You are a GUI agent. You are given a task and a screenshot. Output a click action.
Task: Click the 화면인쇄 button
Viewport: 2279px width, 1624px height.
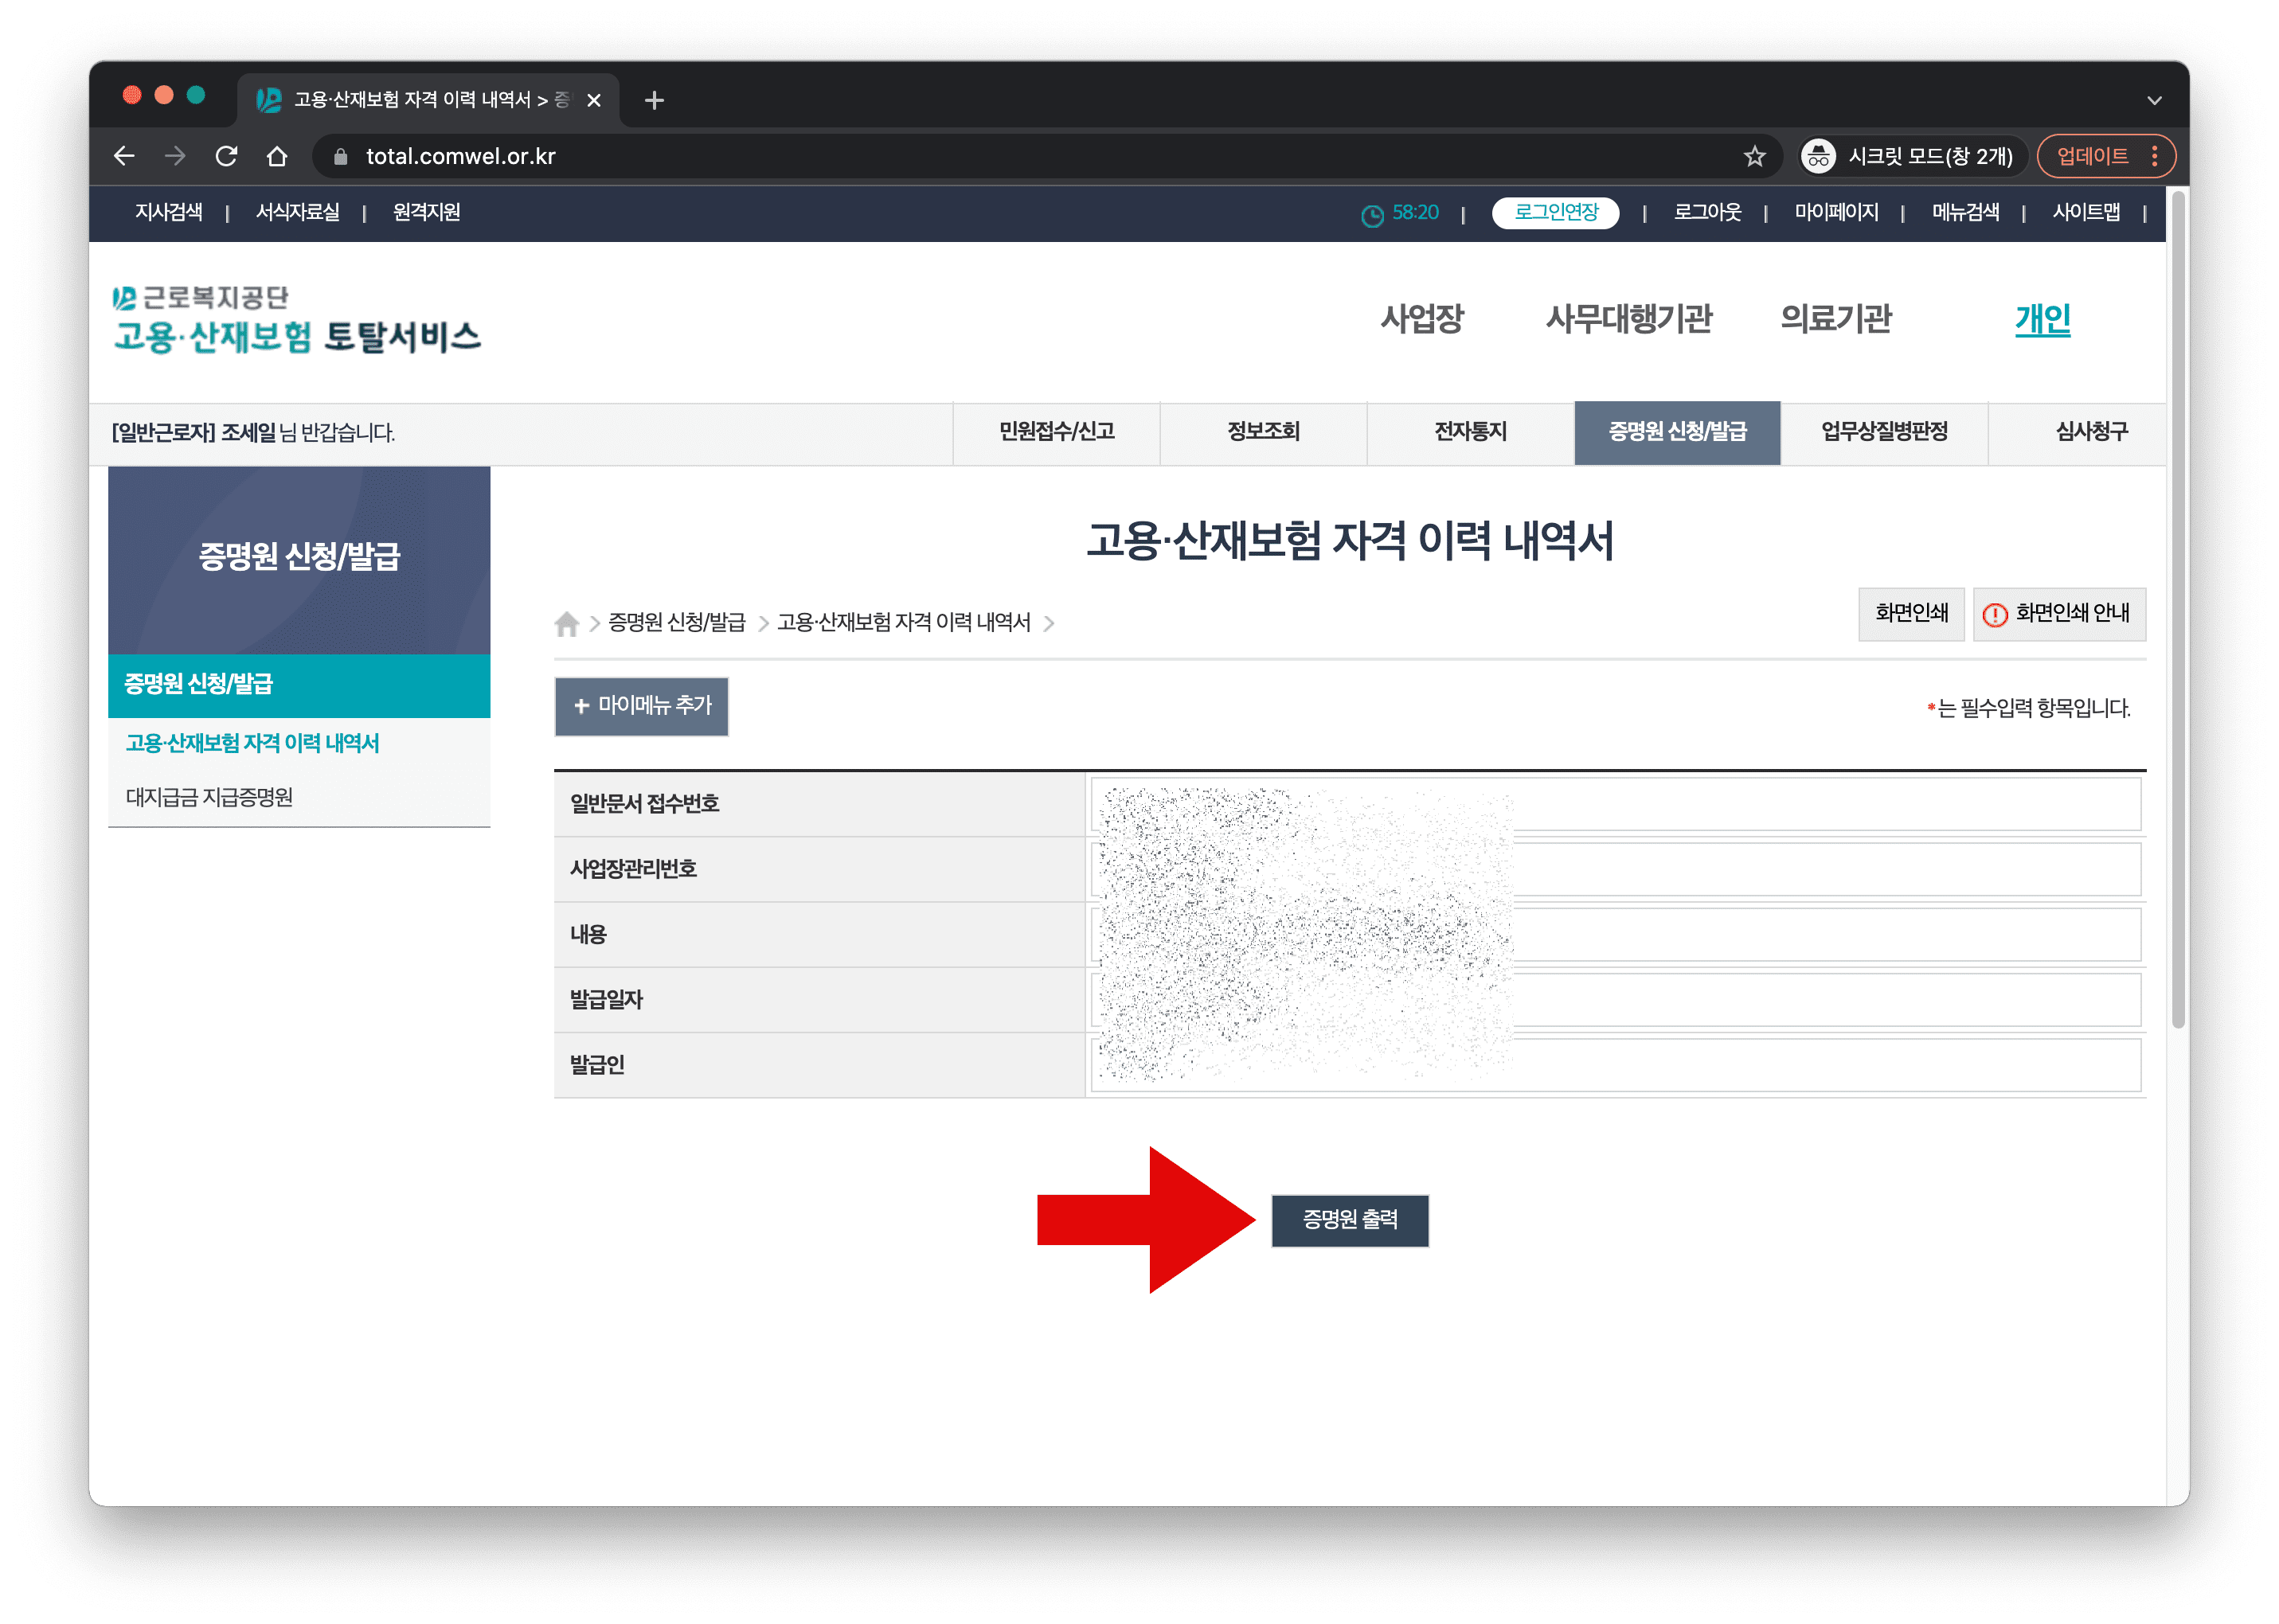pos(1911,613)
